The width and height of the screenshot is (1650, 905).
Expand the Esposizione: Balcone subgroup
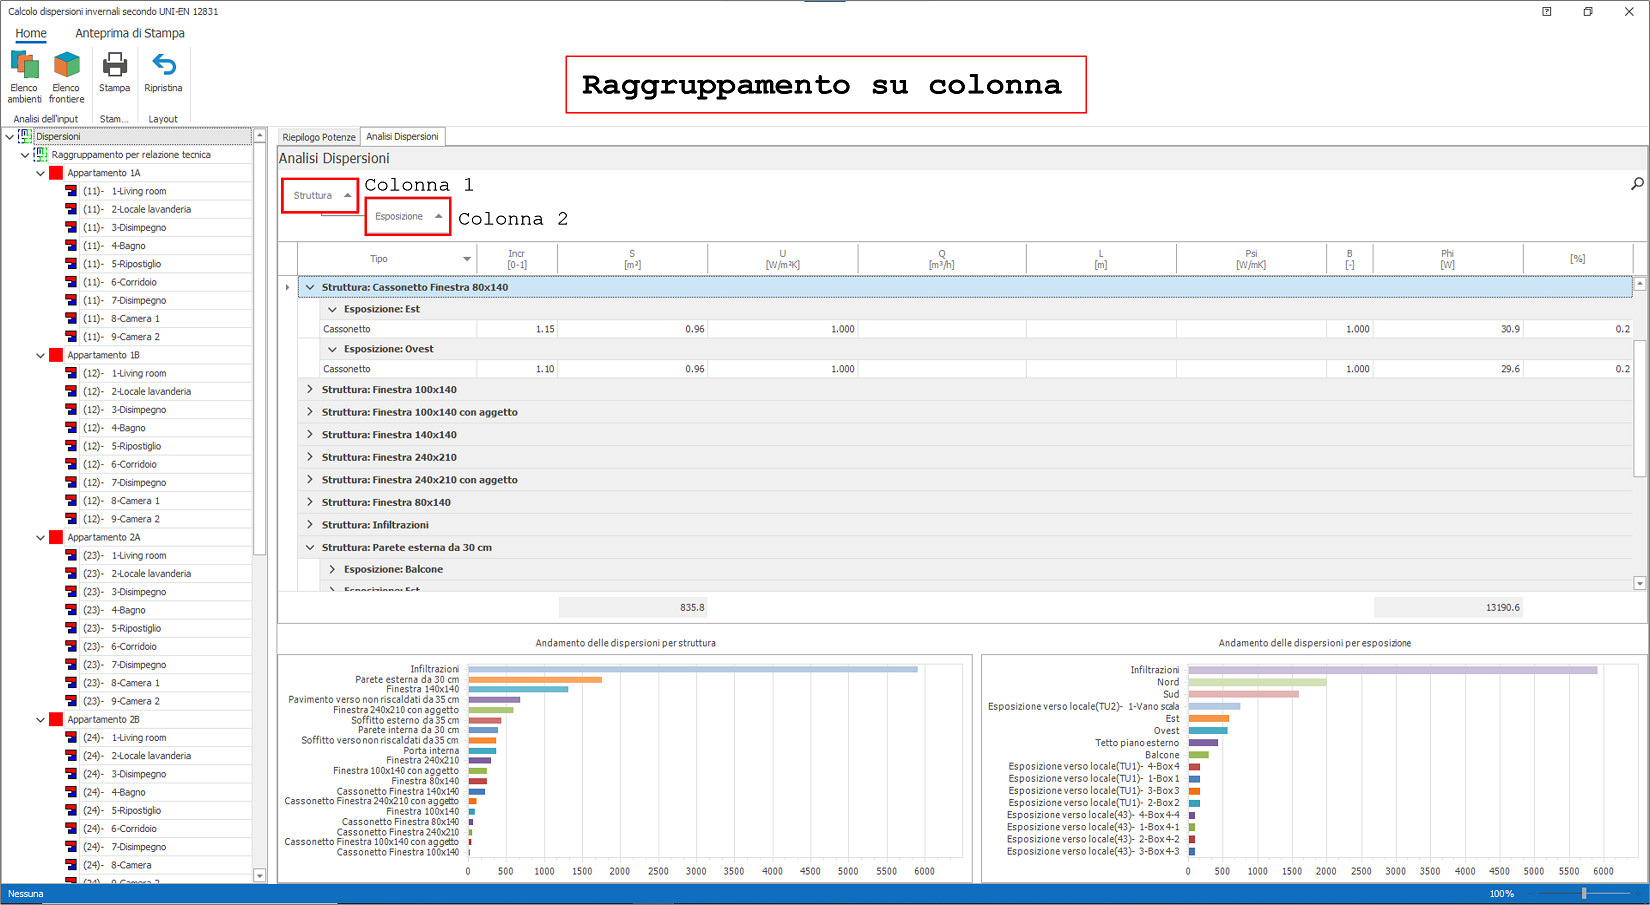click(332, 570)
